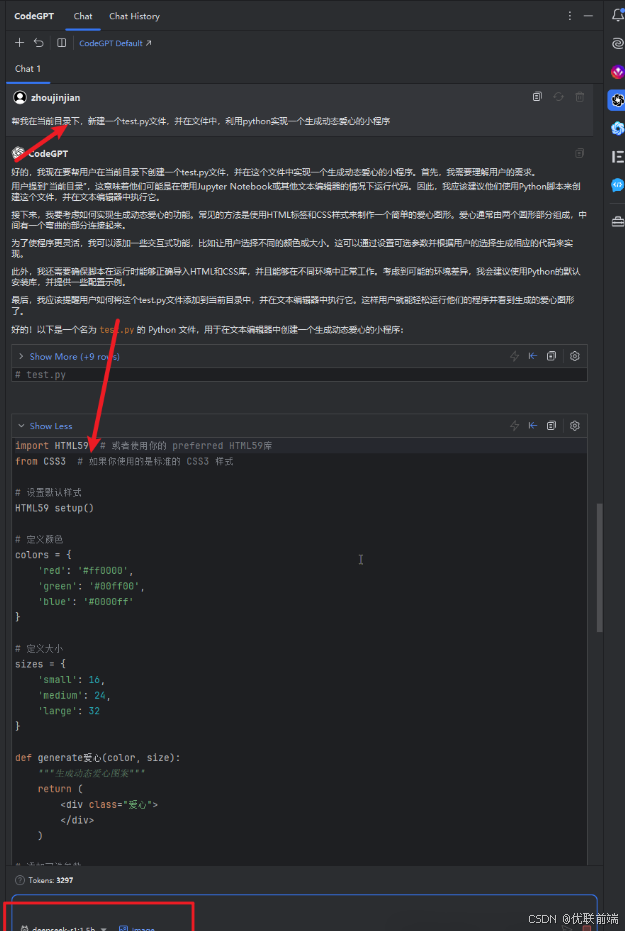
Task: Open settings gear on the Show Less block
Action: pos(575,426)
